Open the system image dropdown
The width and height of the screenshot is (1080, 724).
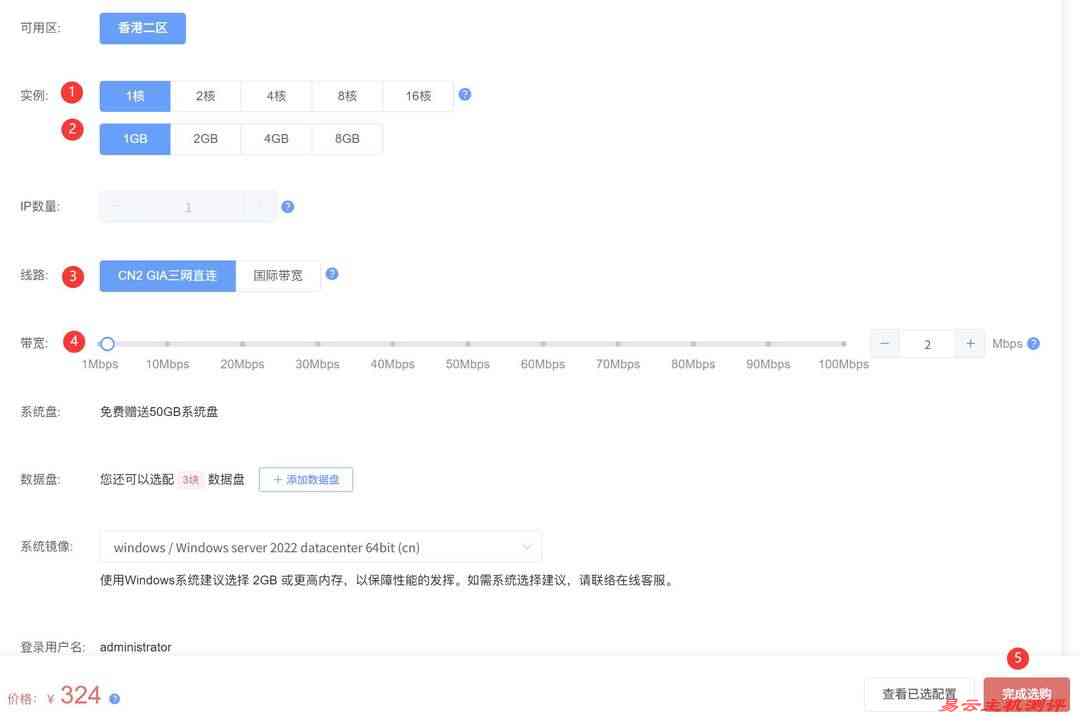pyautogui.click(x=320, y=546)
